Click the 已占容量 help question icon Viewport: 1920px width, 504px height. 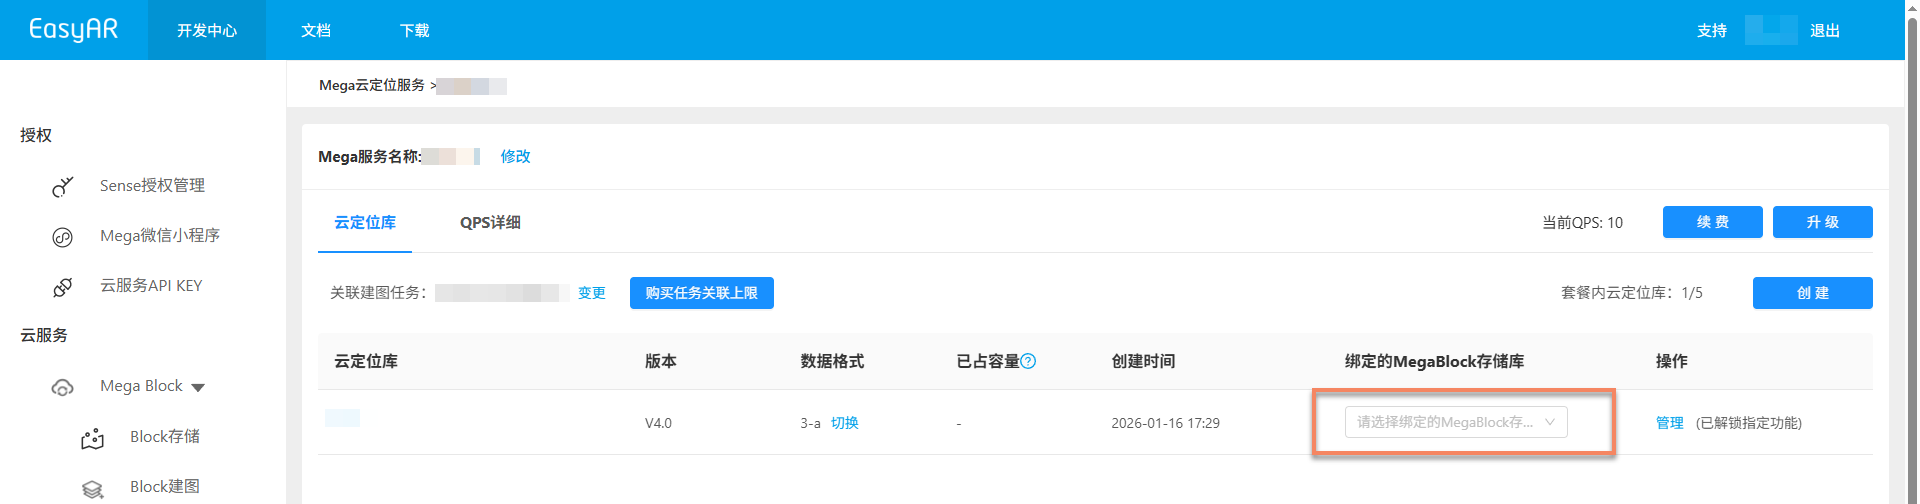pos(1028,361)
